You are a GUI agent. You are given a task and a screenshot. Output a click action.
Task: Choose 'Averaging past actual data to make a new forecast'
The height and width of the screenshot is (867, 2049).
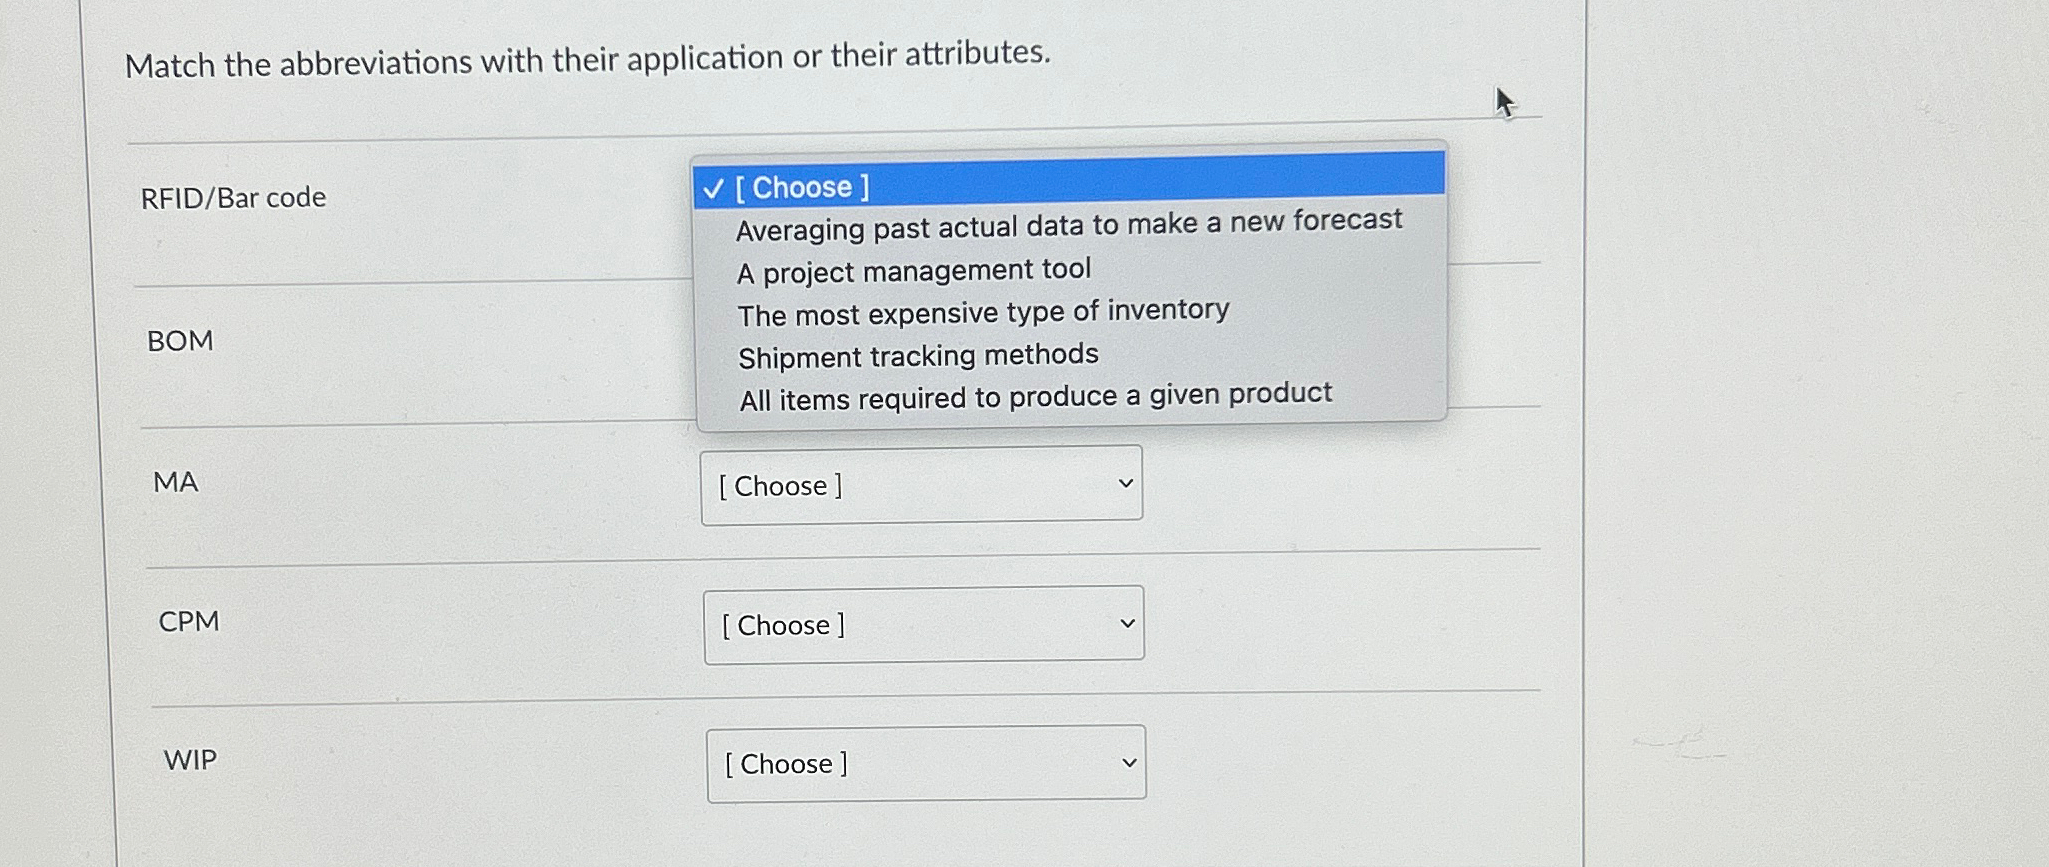point(1069,225)
